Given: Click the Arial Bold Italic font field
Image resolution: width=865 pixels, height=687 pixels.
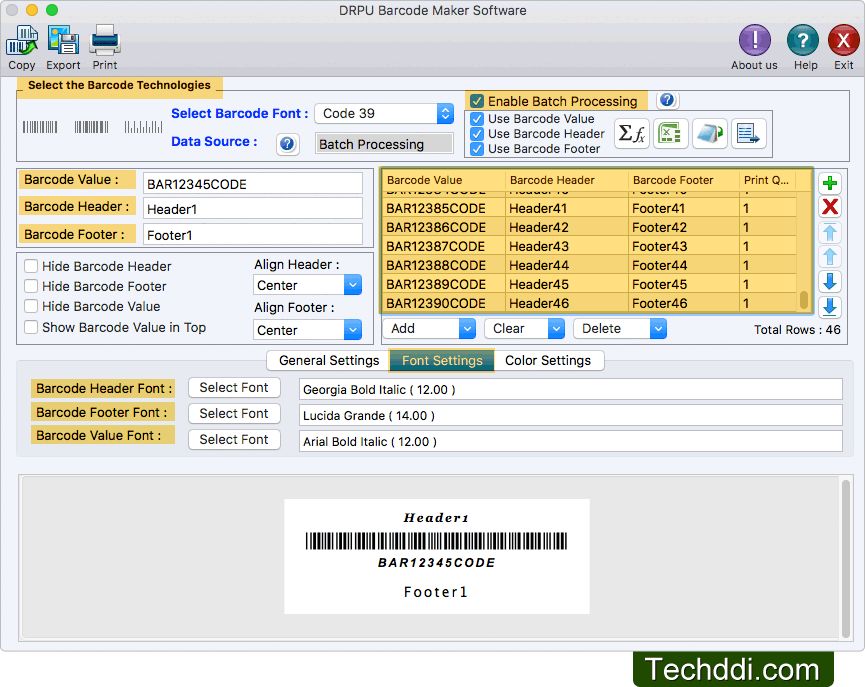Looking at the screenshot, I should [x=570, y=441].
